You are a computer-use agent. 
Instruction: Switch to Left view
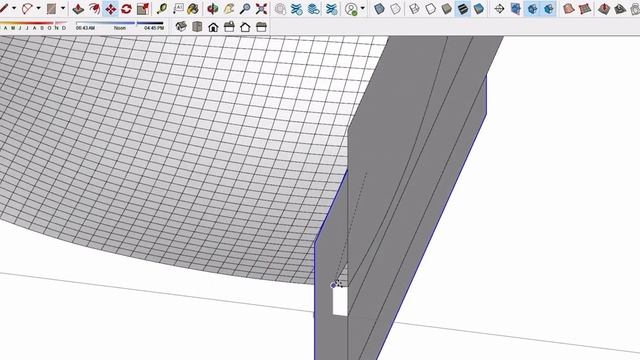click(261, 27)
